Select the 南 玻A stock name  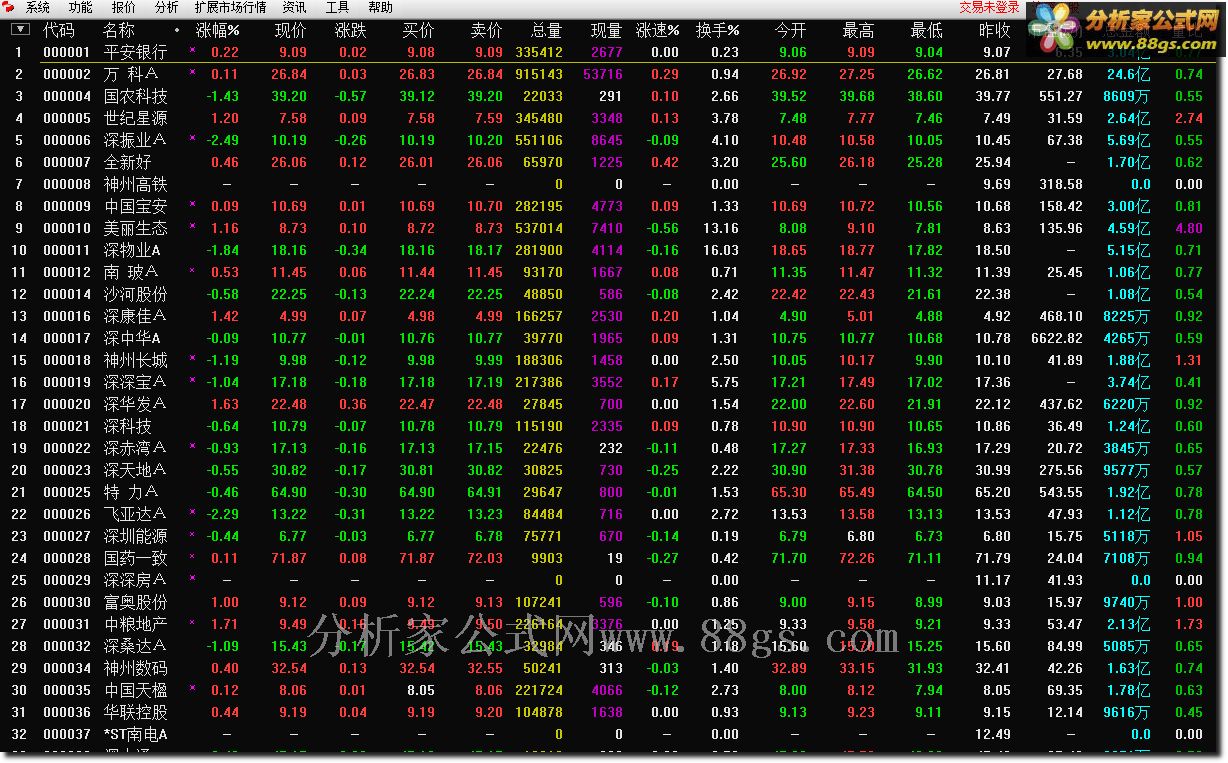131,272
